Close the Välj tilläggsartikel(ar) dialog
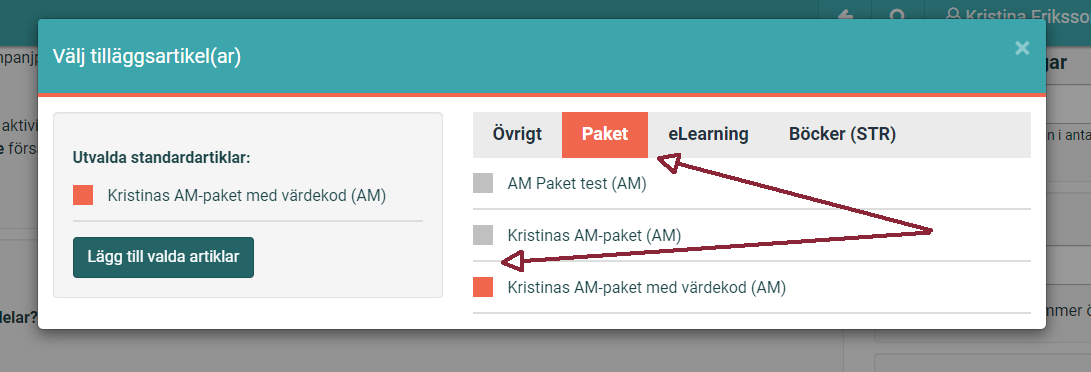The height and width of the screenshot is (372, 1091). pos(1021,48)
